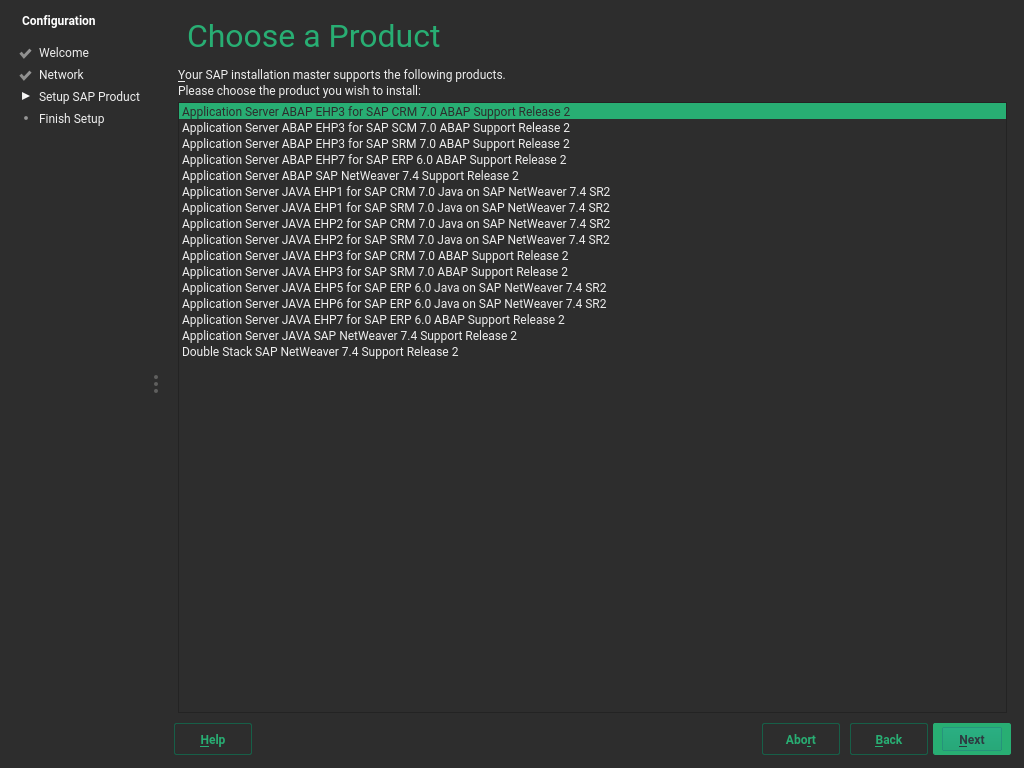The height and width of the screenshot is (768, 1024).
Task: Open the Welcome step in the sidebar
Action: click(x=64, y=52)
